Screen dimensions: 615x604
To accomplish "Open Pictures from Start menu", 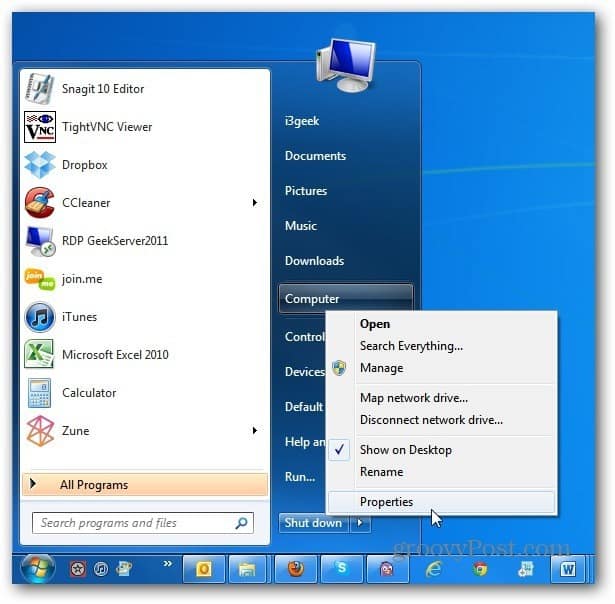I will 306,191.
